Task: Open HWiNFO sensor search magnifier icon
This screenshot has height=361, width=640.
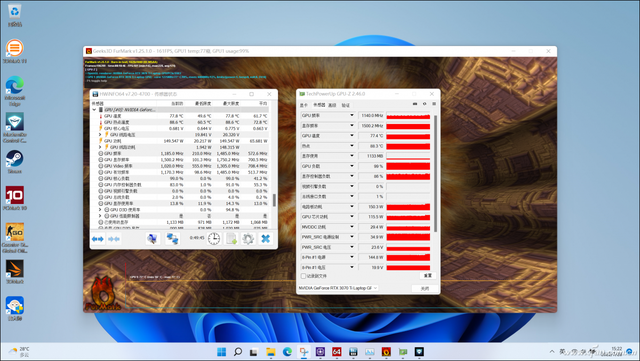Action: [153, 239]
